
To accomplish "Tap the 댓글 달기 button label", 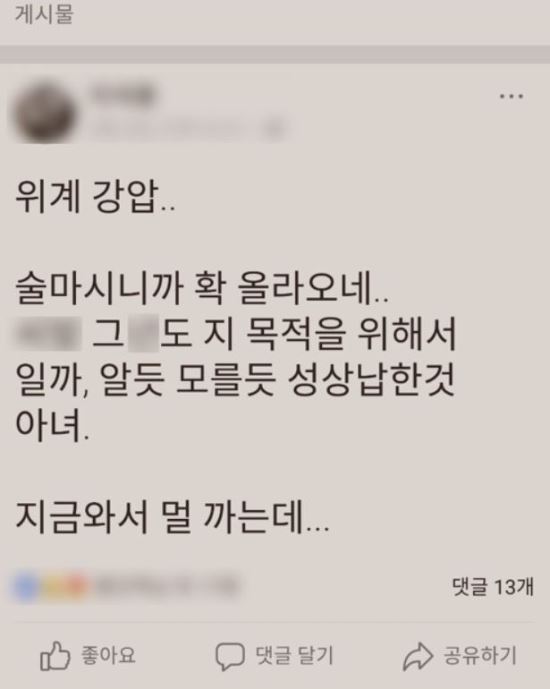I will pos(294,656).
